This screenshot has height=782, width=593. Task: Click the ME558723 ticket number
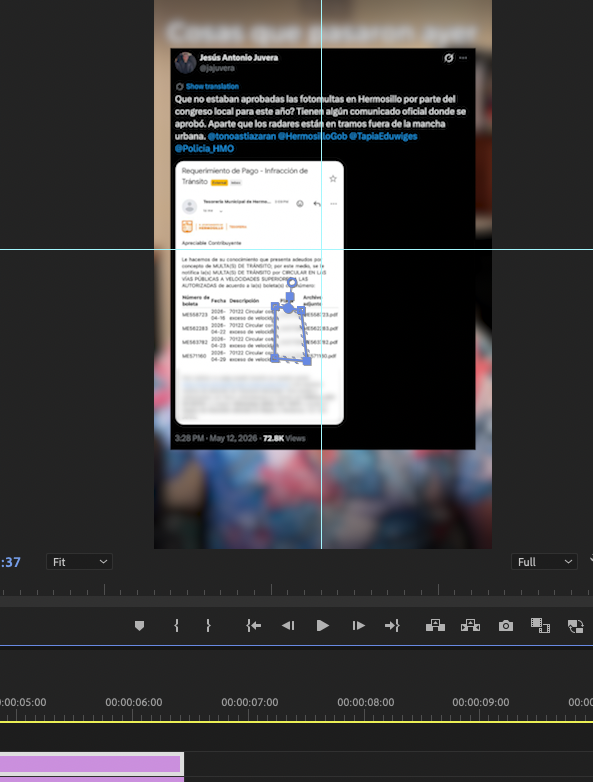(195, 315)
